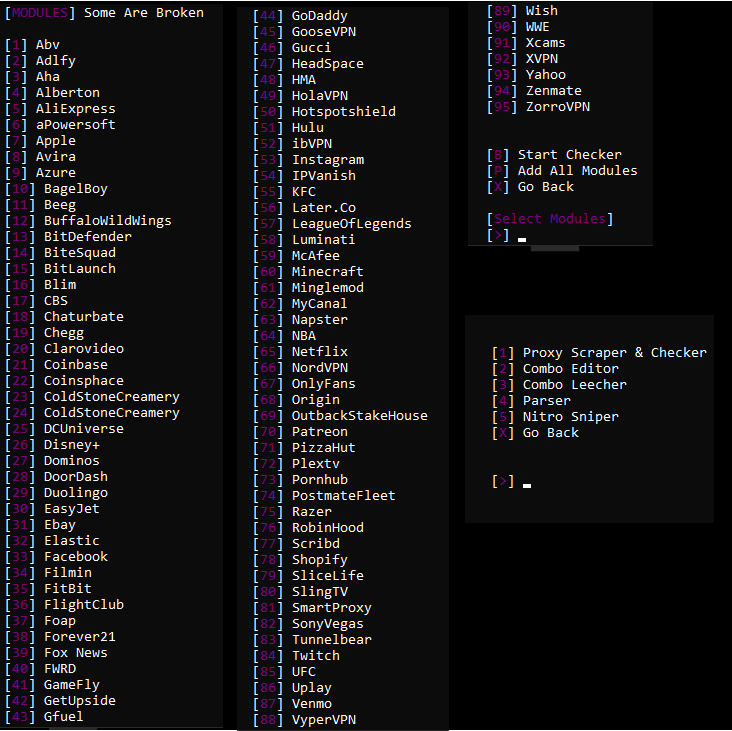Select the Start Checker menu option
This screenshot has height=731, width=732.
554,155
